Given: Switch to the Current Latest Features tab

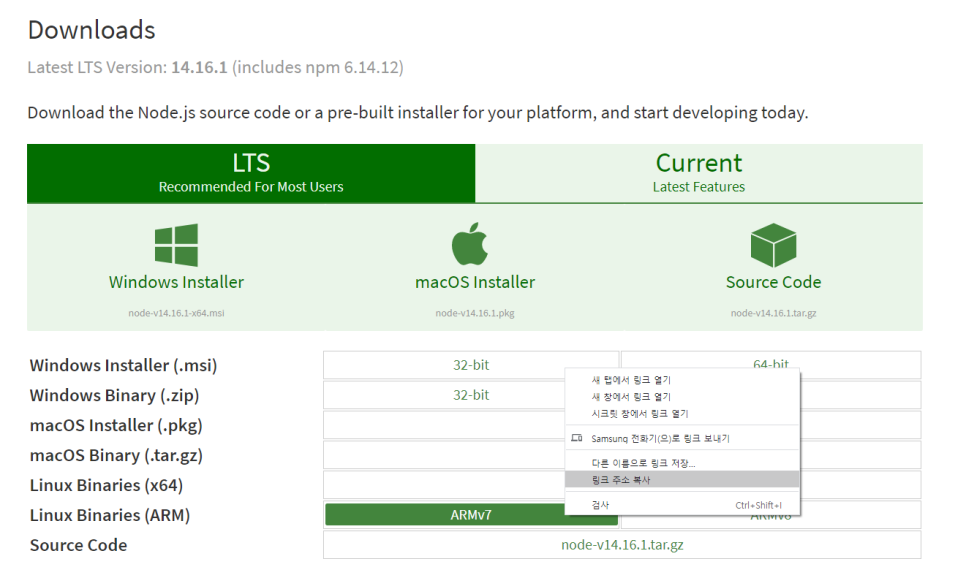Looking at the screenshot, I should 699,173.
